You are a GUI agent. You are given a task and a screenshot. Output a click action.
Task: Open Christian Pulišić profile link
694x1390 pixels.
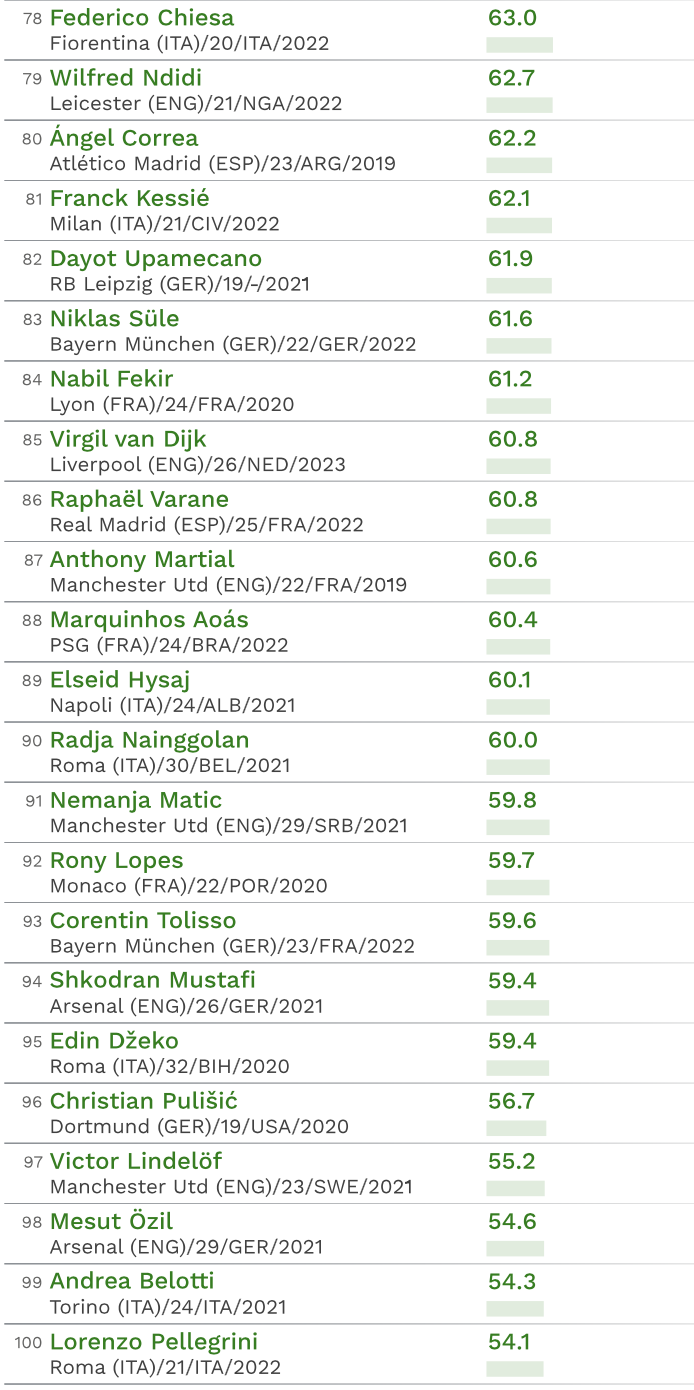(143, 1101)
